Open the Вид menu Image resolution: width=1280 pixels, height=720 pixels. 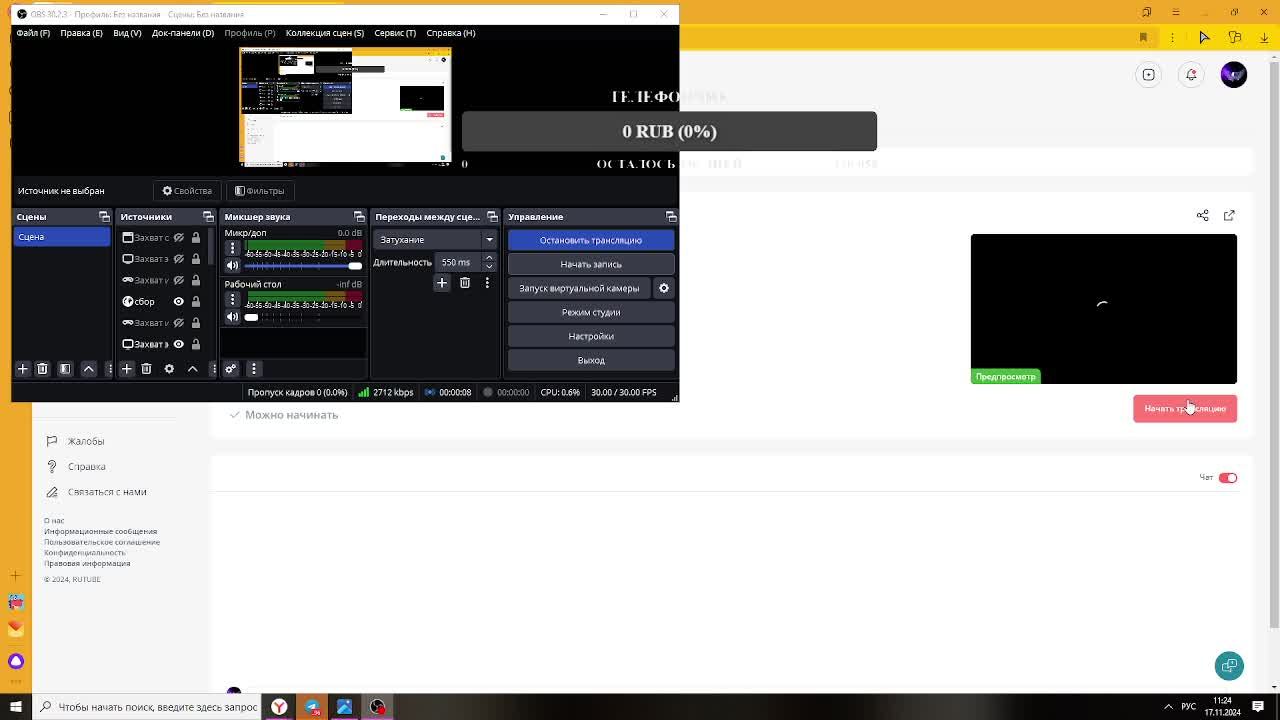click(127, 33)
